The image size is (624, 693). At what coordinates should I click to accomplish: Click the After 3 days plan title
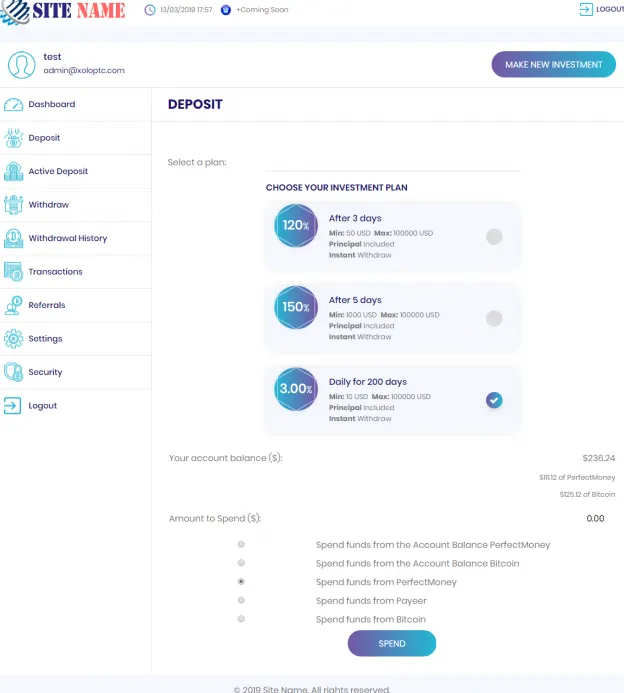[x=355, y=218]
